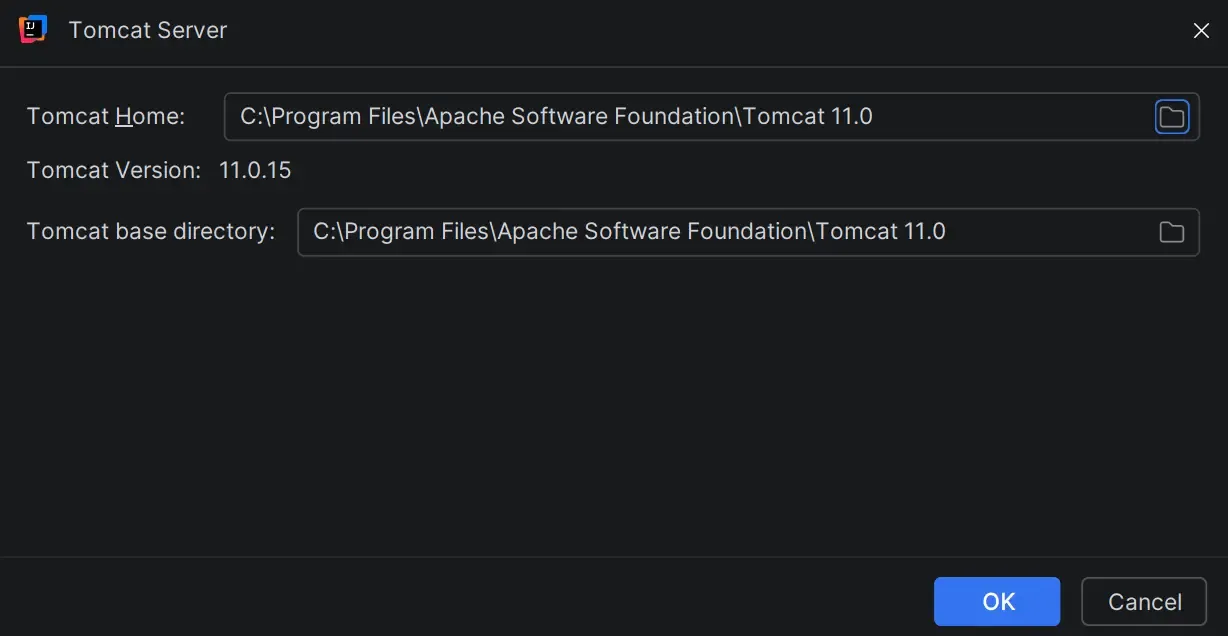The image size is (1228, 636).
Task: Click blank footer area left of OK
Action: coord(450,600)
